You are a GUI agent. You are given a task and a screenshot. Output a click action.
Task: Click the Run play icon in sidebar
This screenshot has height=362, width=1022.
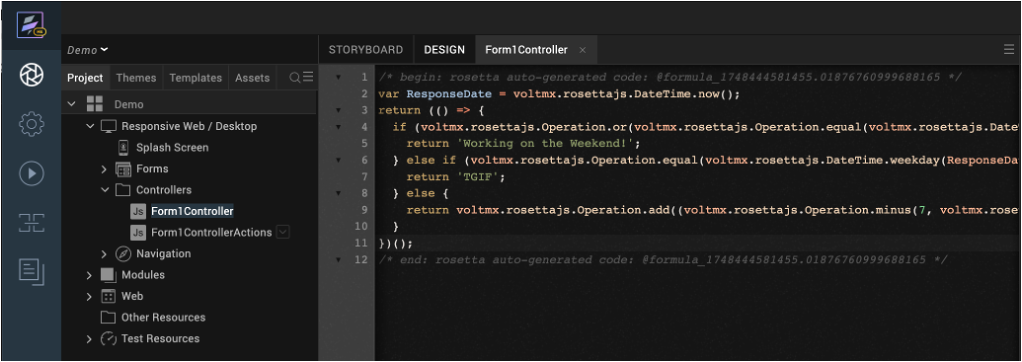tap(31, 174)
